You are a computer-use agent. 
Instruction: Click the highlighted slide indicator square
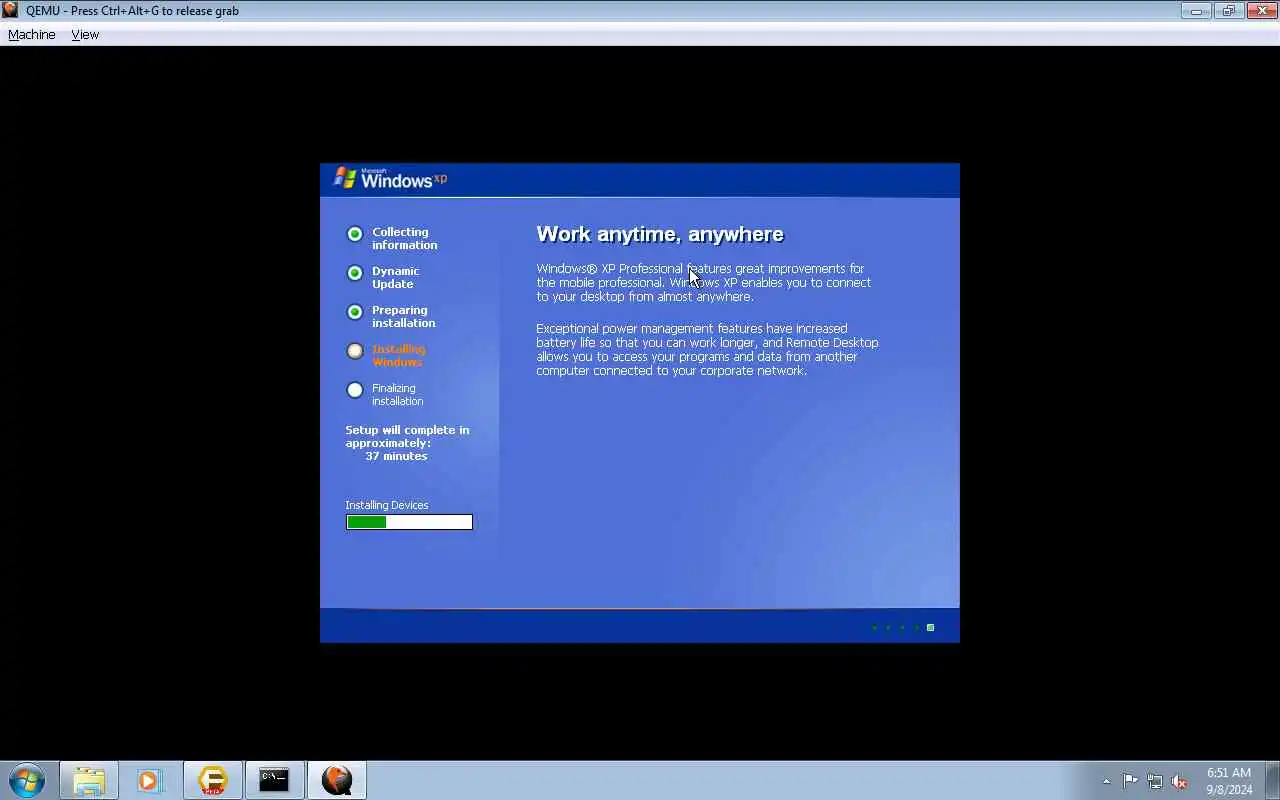click(930, 627)
